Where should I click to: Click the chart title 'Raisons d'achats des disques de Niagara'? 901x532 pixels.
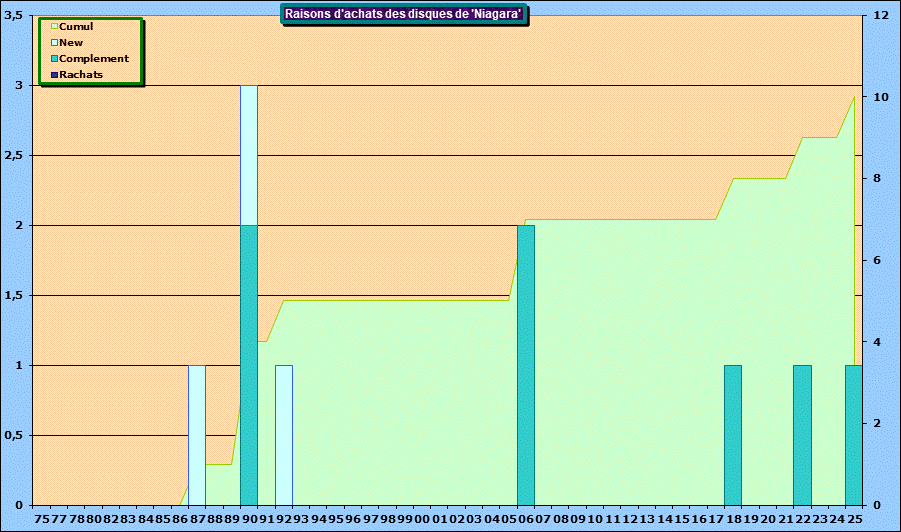[404, 14]
